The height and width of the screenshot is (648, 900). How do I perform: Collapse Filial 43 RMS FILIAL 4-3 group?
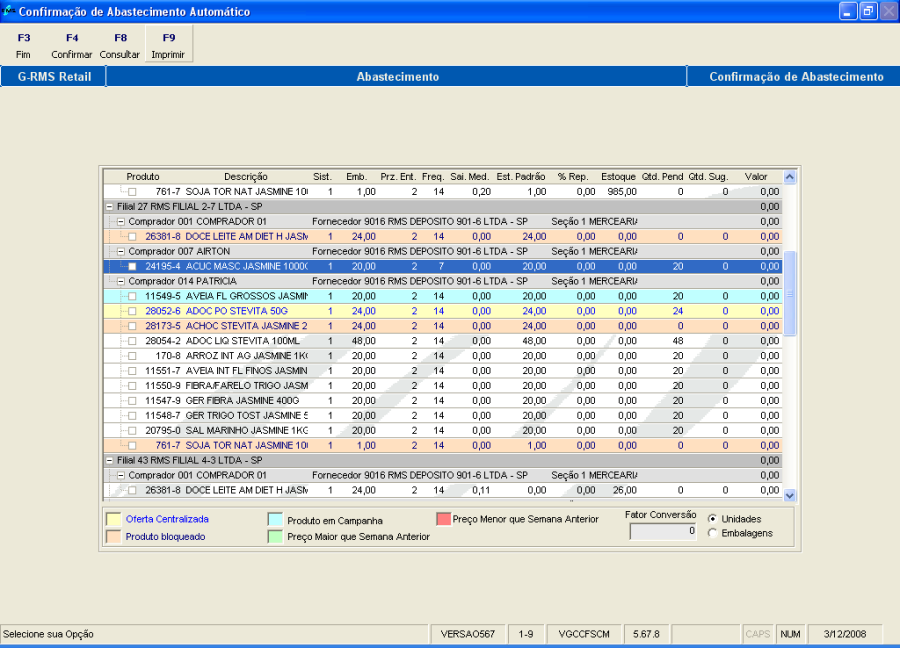[x=109, y=460]
